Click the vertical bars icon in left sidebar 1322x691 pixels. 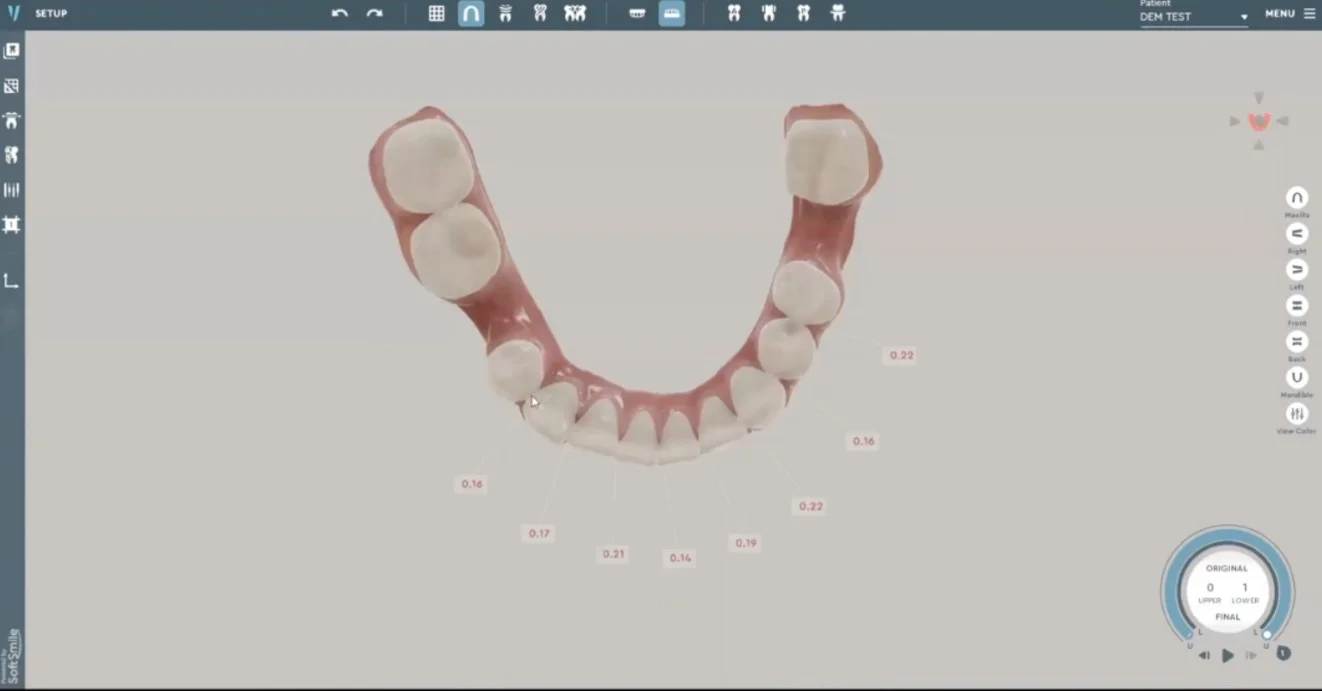tap(12, 190)
